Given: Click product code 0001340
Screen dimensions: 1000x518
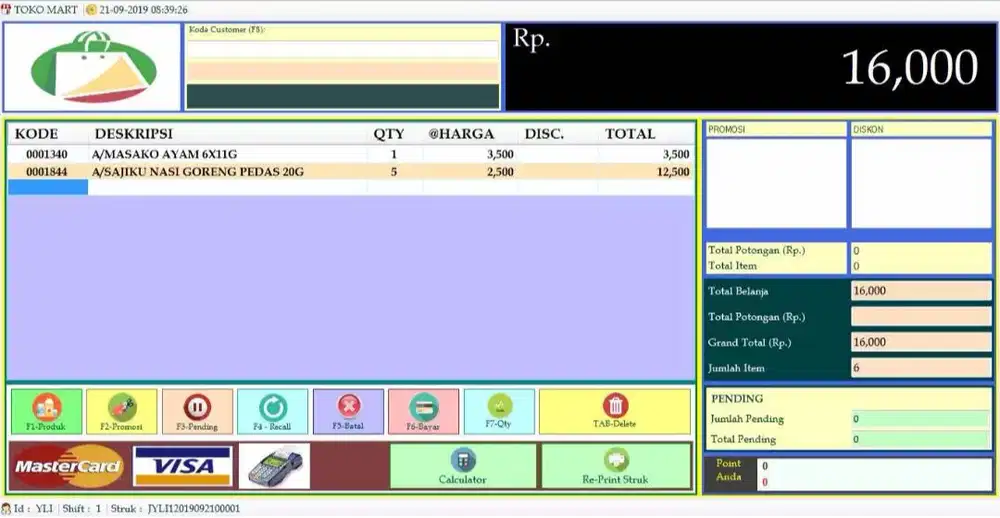Looking at the screenshot, I should [x=47, y=154].
